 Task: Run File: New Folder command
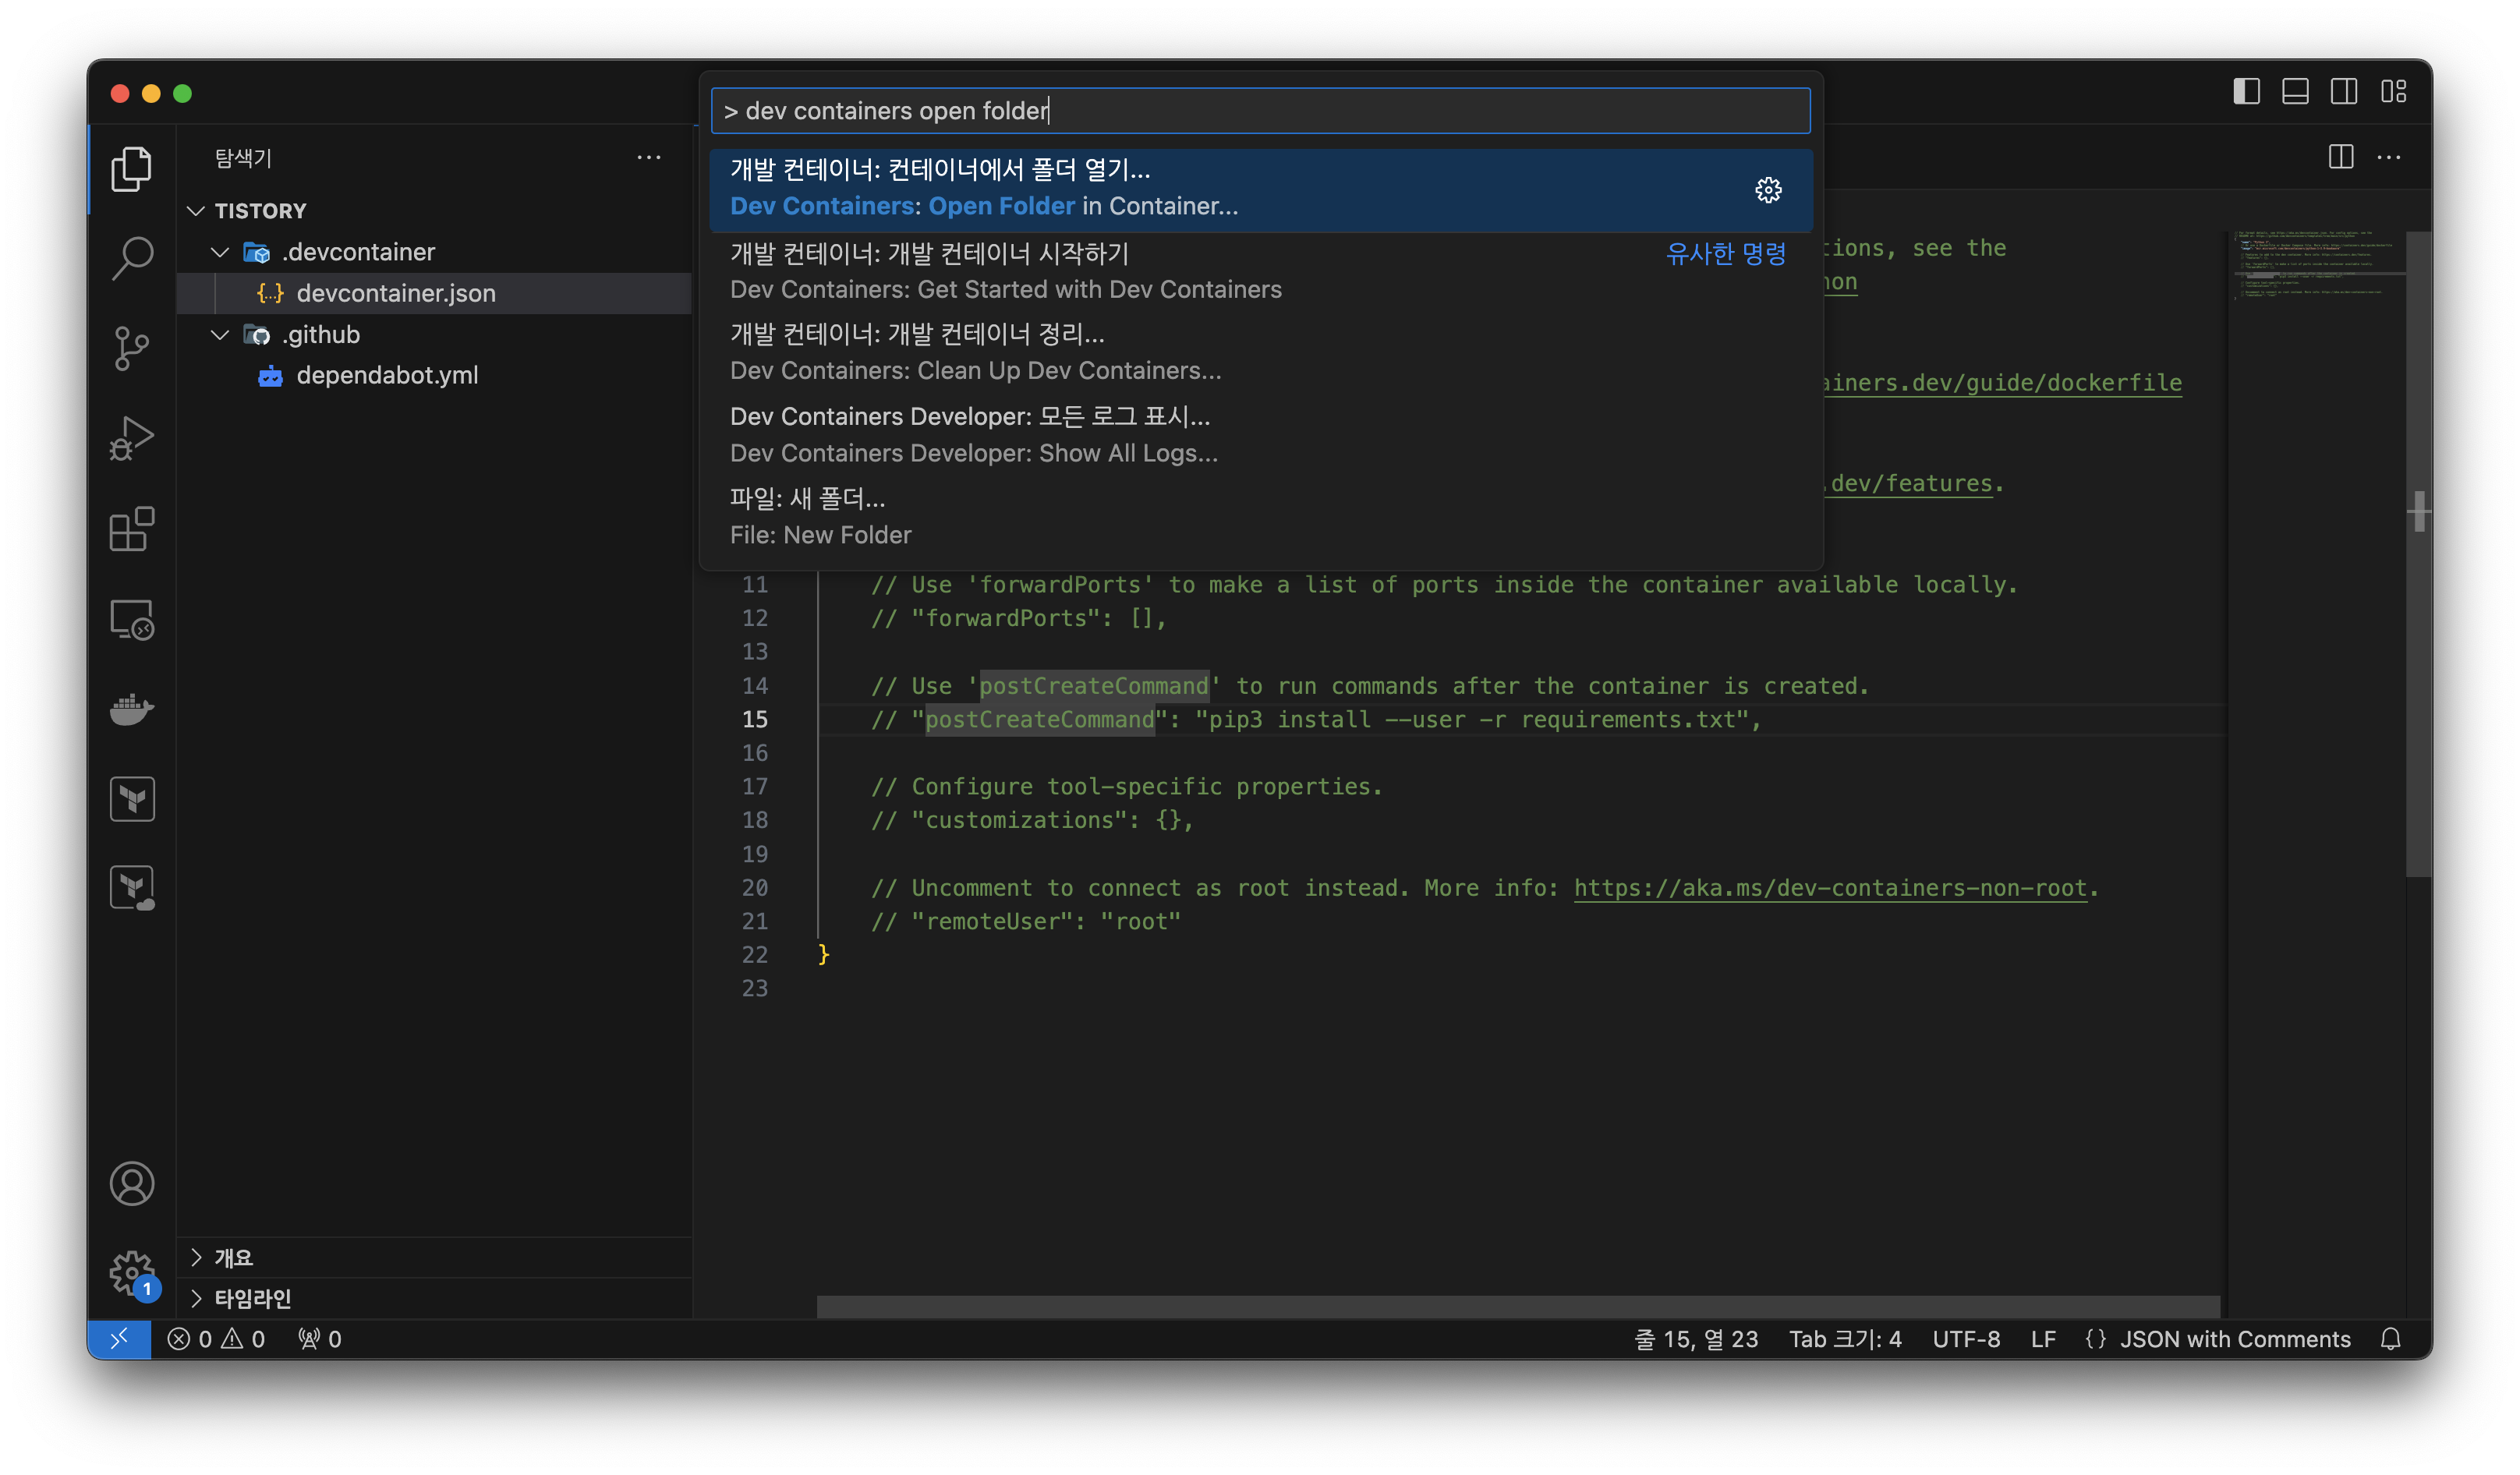(x=1260, y=516)
